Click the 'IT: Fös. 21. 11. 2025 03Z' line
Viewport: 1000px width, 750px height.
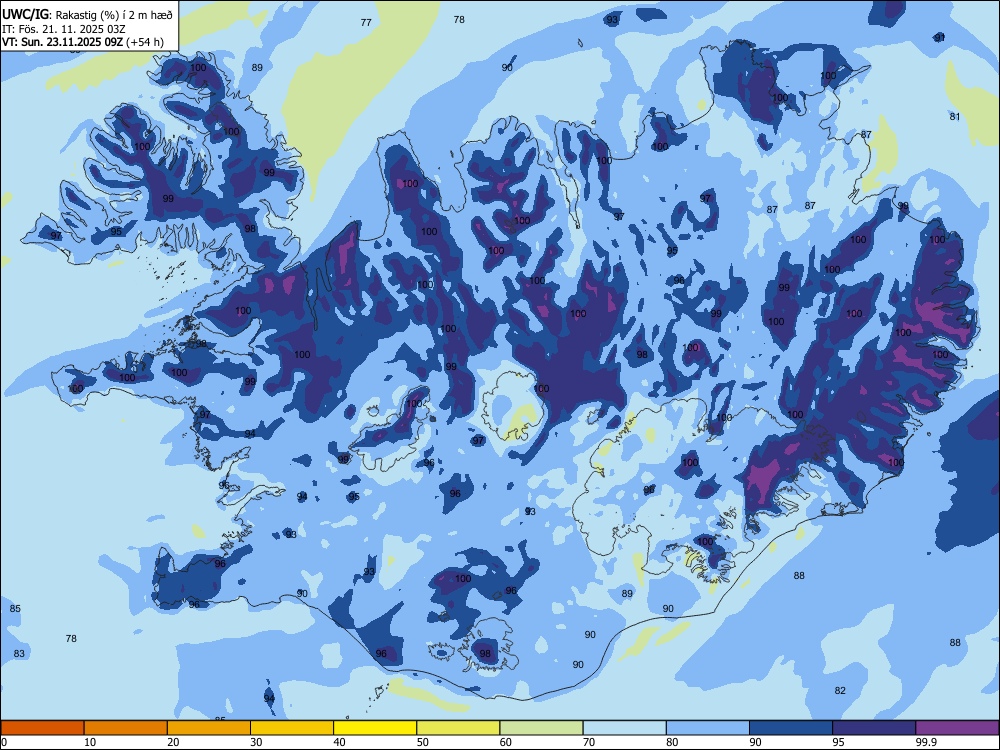(64, 29)
